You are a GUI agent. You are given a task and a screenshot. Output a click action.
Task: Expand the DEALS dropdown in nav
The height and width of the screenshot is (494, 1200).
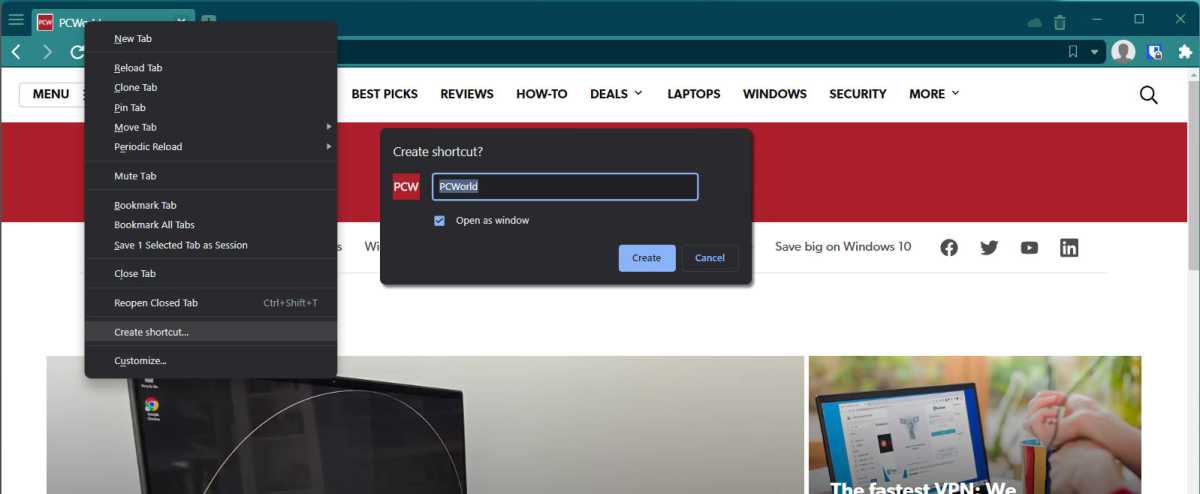point(617,94)
